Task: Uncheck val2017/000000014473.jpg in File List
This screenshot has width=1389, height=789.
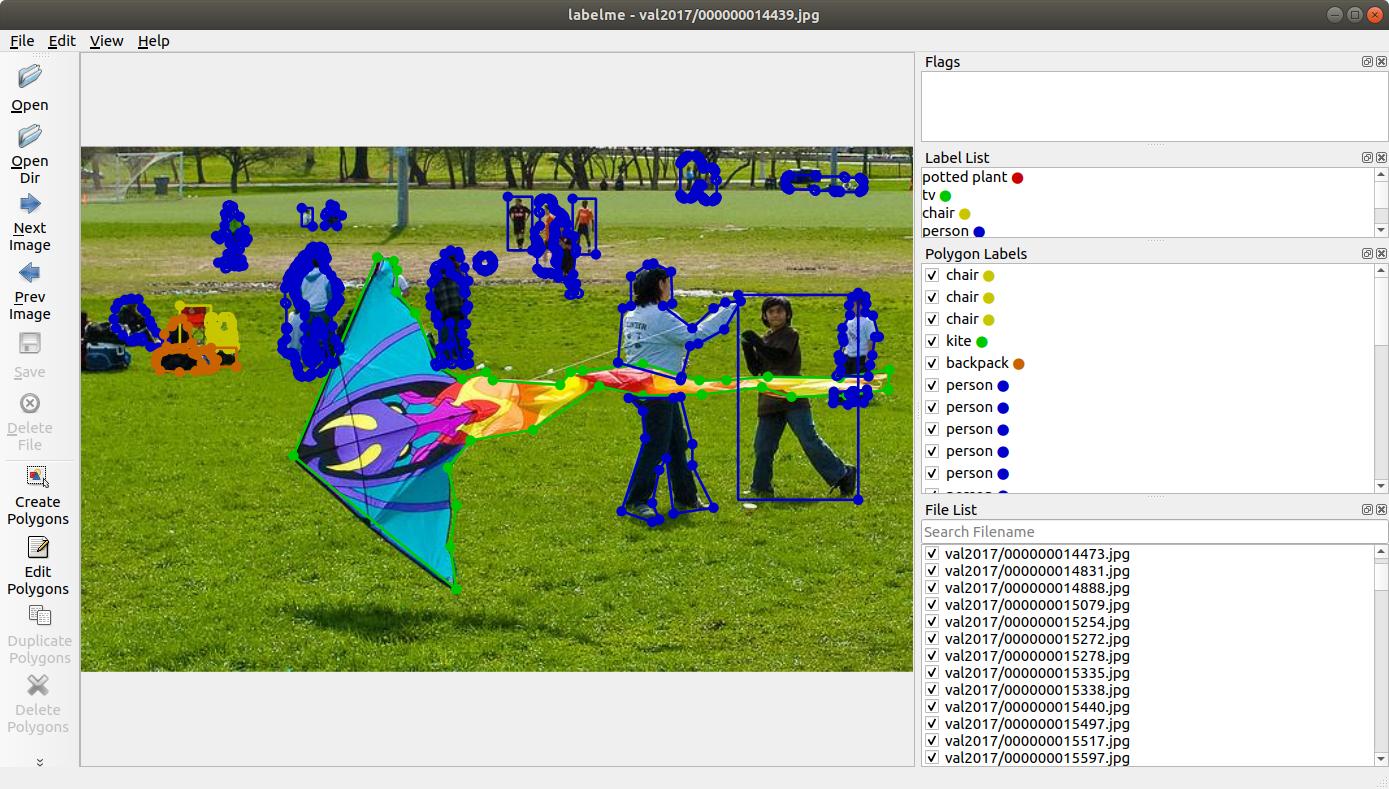Action: [x=932, y=554]
